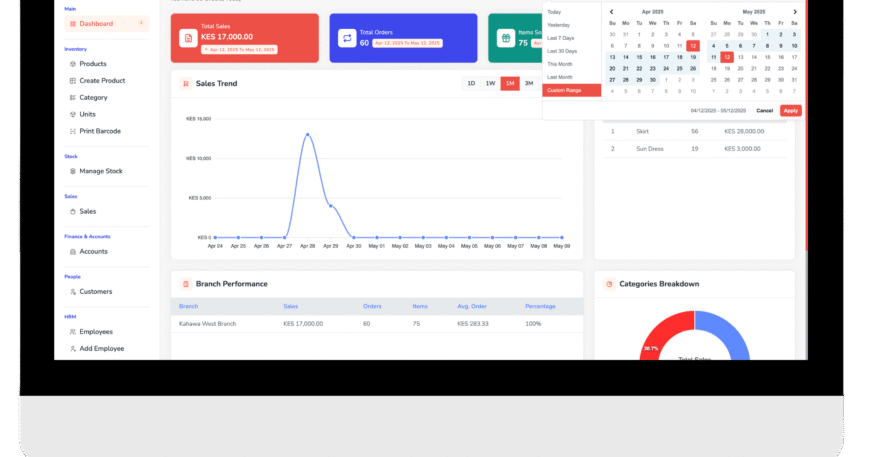The height and width of the screenshot is (457, 870).
Task: Click the Print Barcode icon
Action: pos(73,131)
